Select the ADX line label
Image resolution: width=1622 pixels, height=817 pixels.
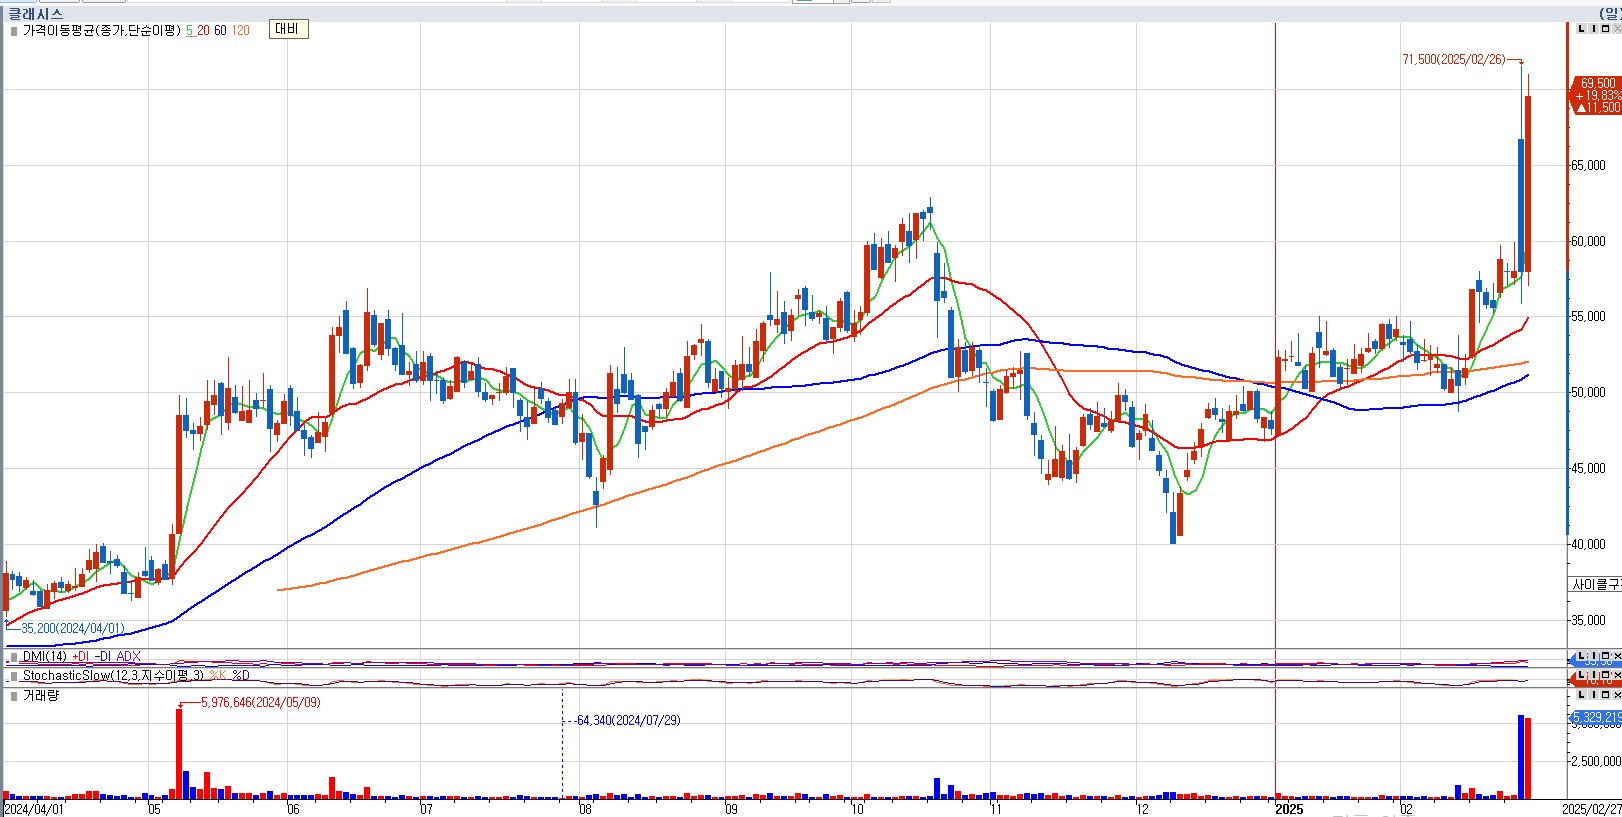click(x=128, y=657)
